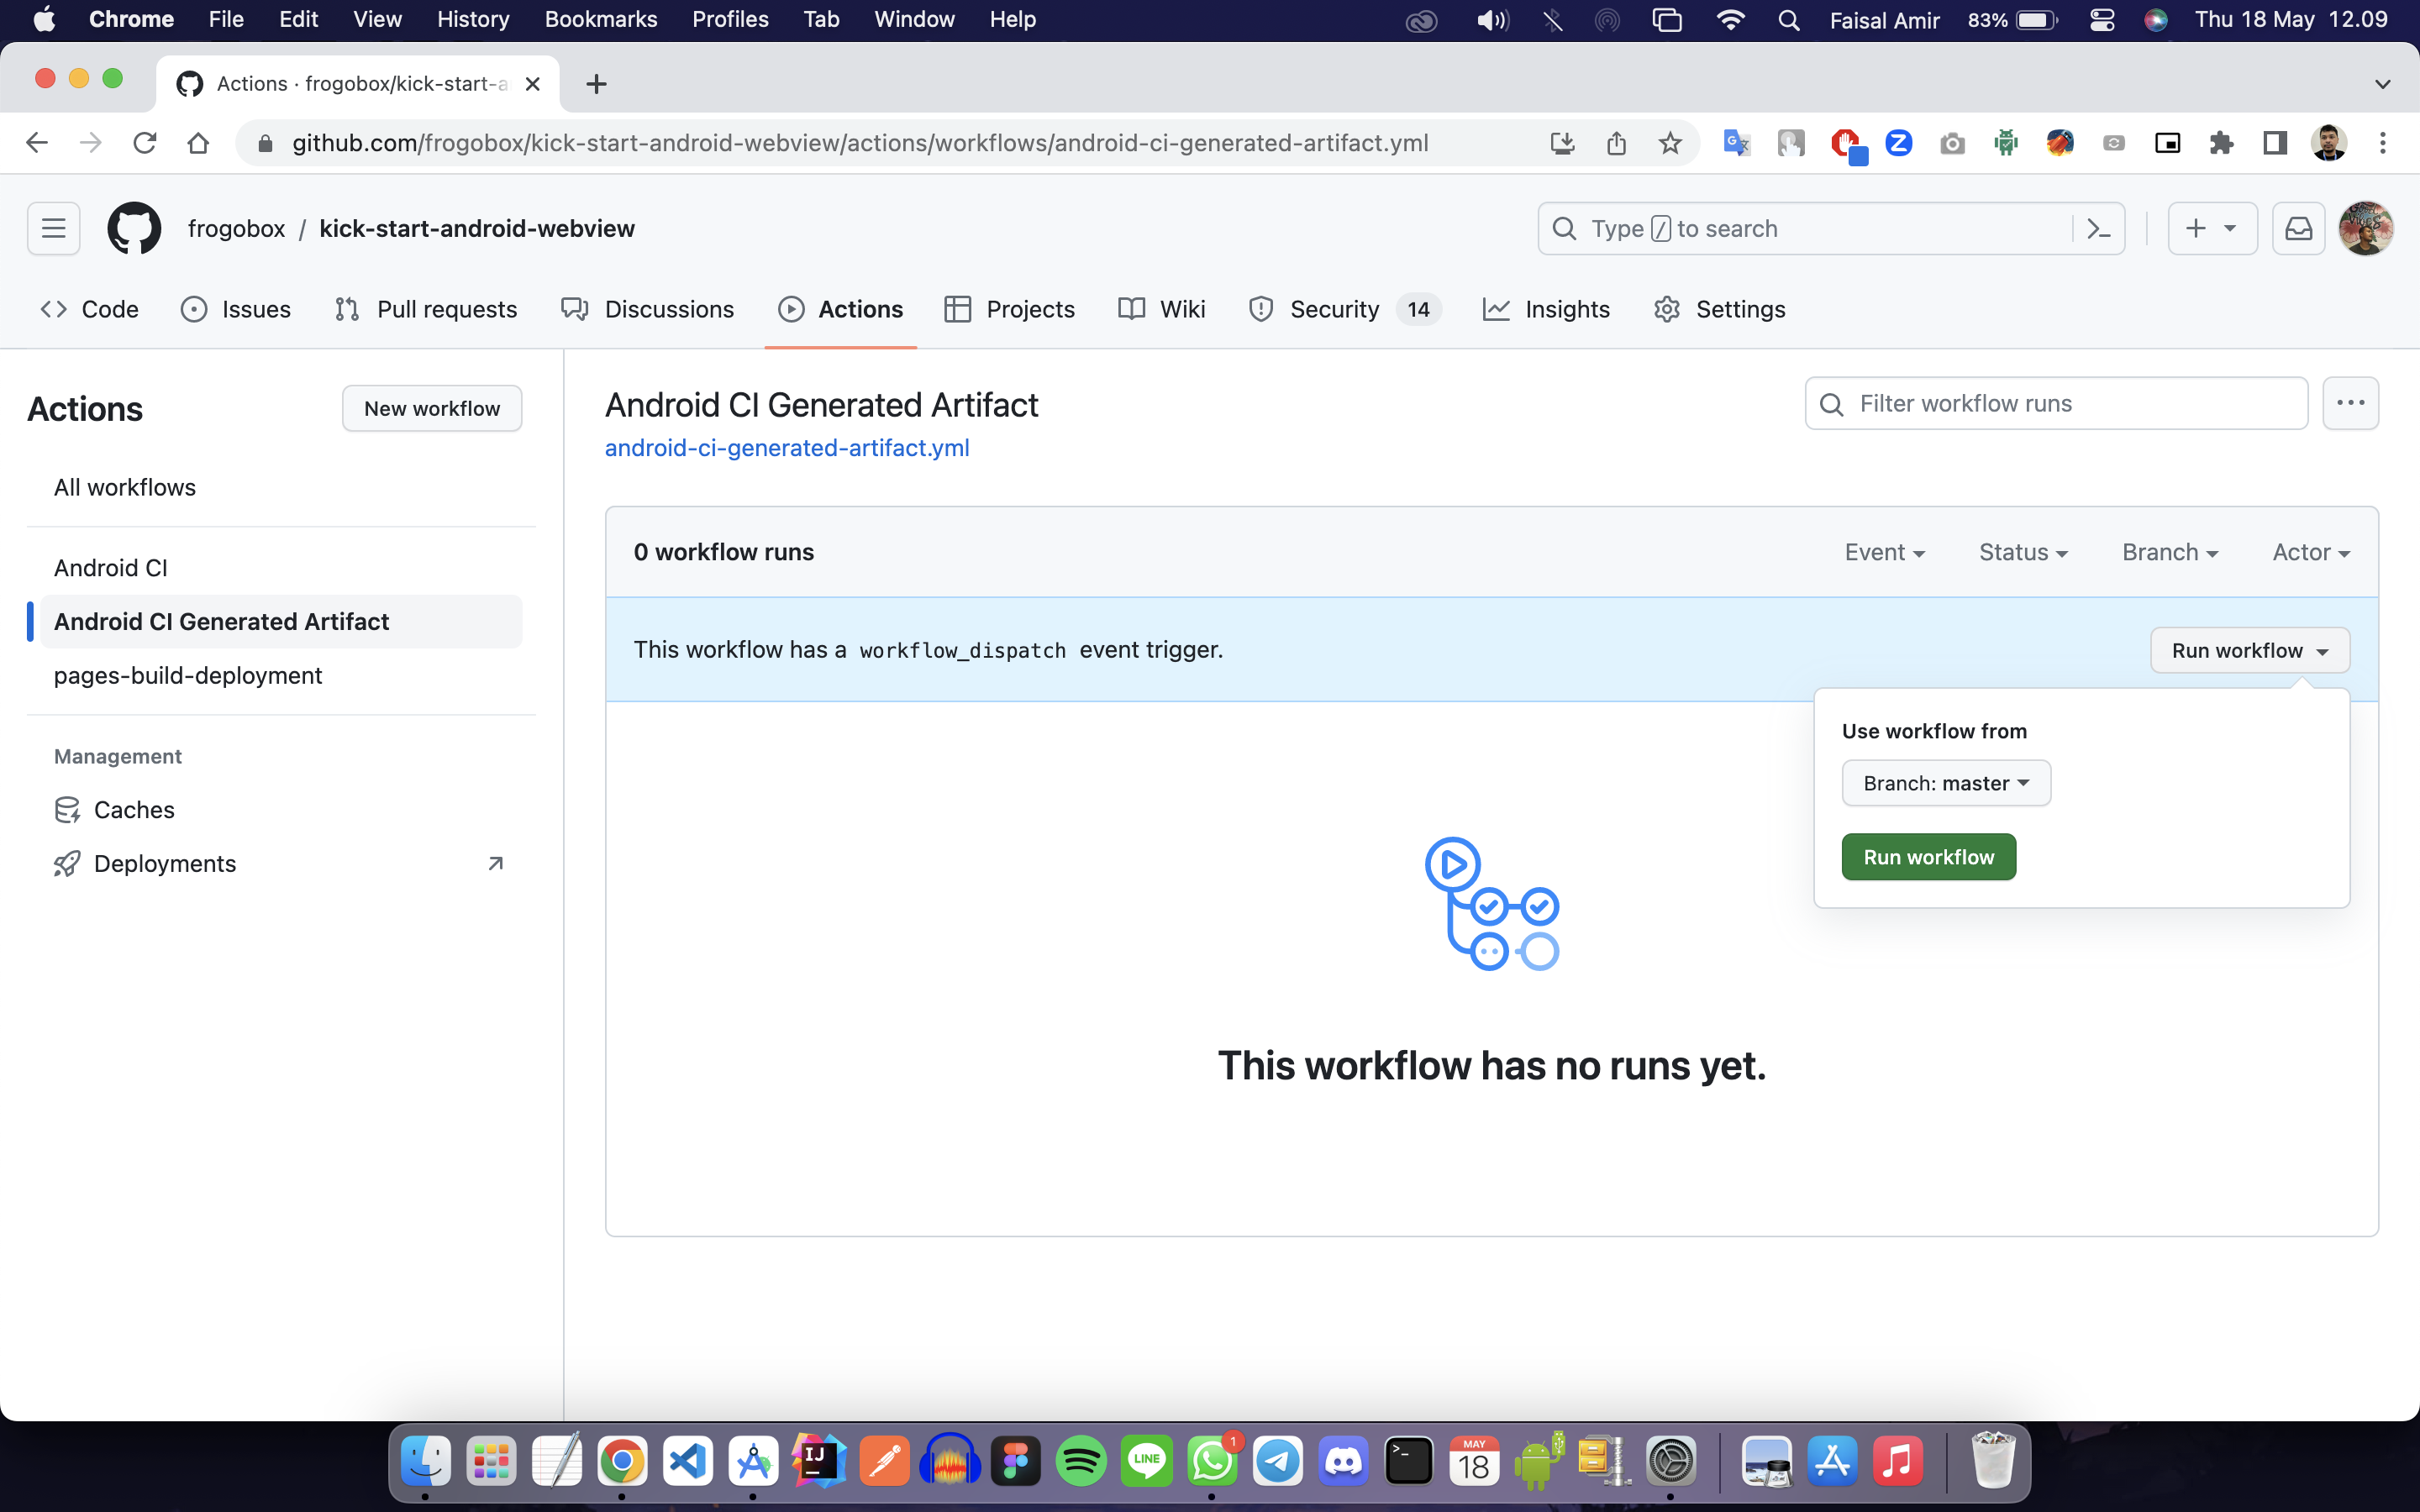2420x1512 pixels.
Task: Click the GitHub Octocat logo
Action: (134, 228)
